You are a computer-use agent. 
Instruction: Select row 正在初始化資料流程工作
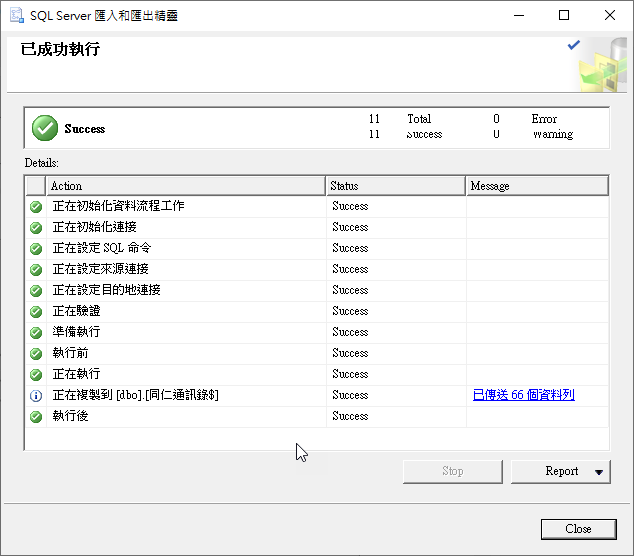pyautogui.click(x=317, y=207)
